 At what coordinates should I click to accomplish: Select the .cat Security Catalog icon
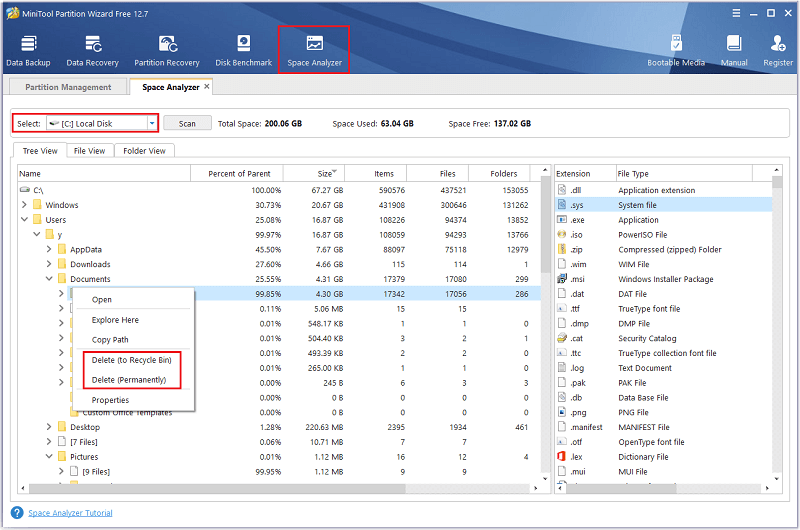[562, 338]
